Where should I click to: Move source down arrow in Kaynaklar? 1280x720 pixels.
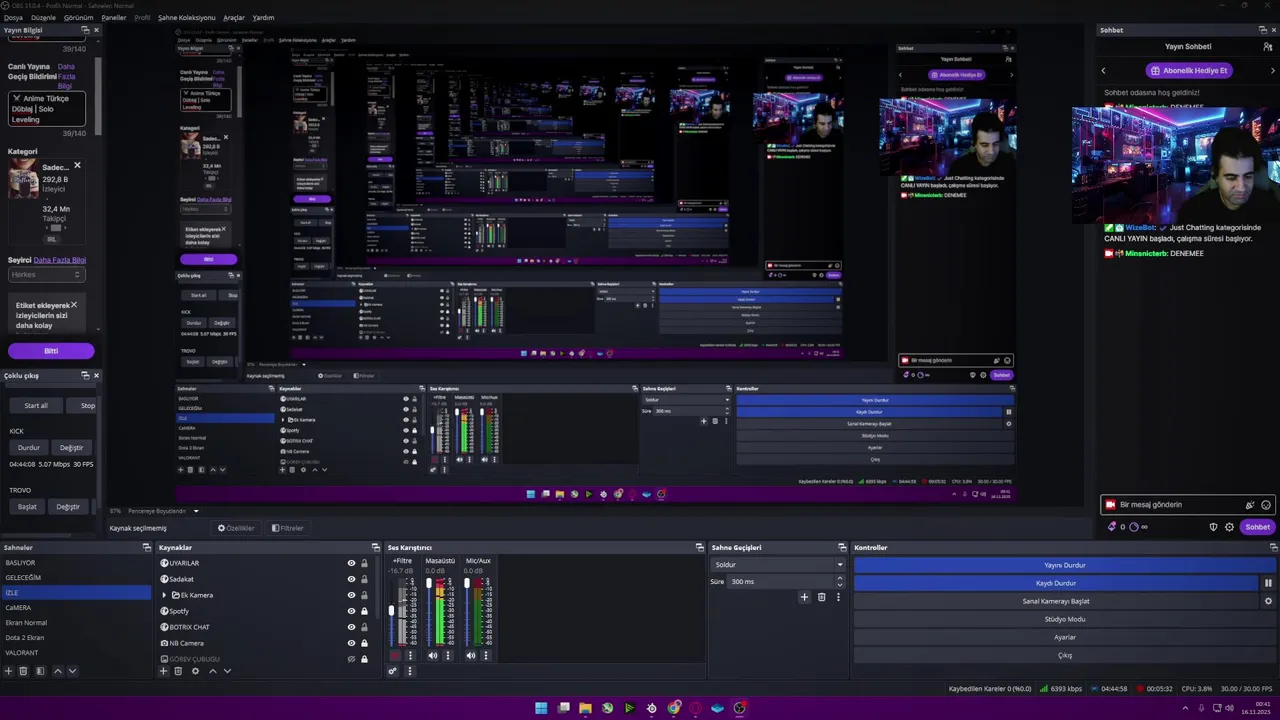tap(227, 671)
